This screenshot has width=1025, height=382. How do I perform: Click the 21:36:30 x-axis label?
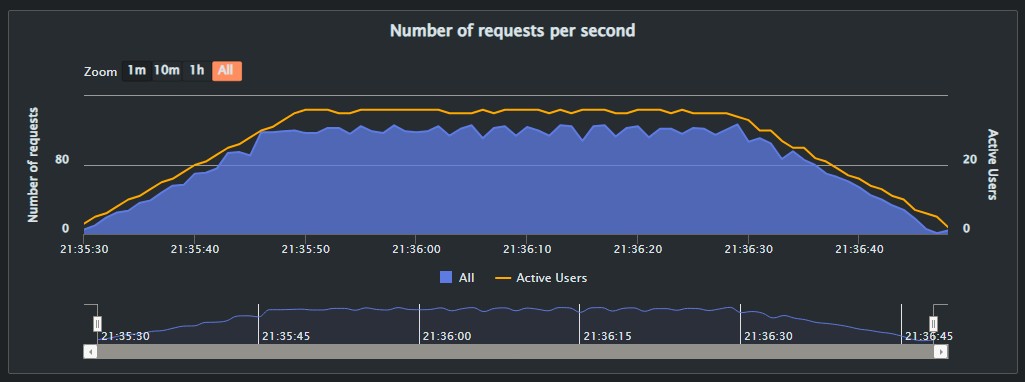[x=748, y=249]
